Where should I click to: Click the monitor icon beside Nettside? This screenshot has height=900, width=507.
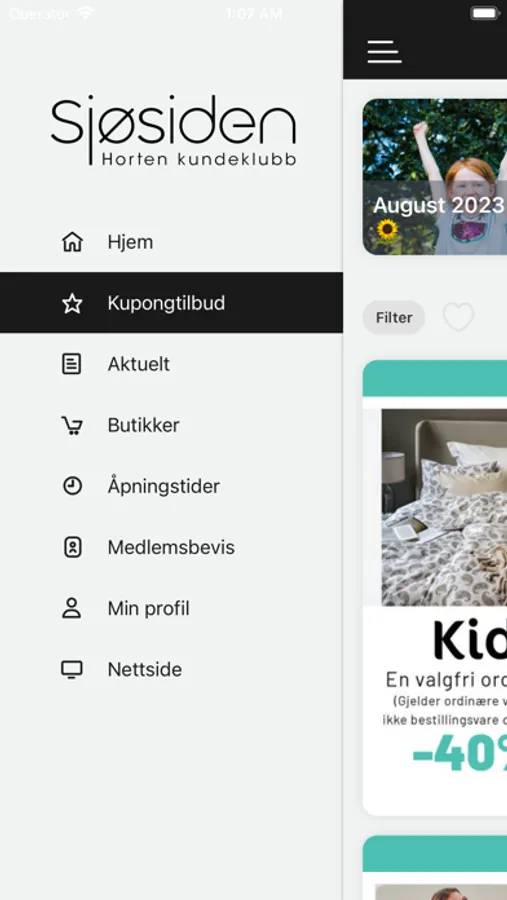coord(72,669)
